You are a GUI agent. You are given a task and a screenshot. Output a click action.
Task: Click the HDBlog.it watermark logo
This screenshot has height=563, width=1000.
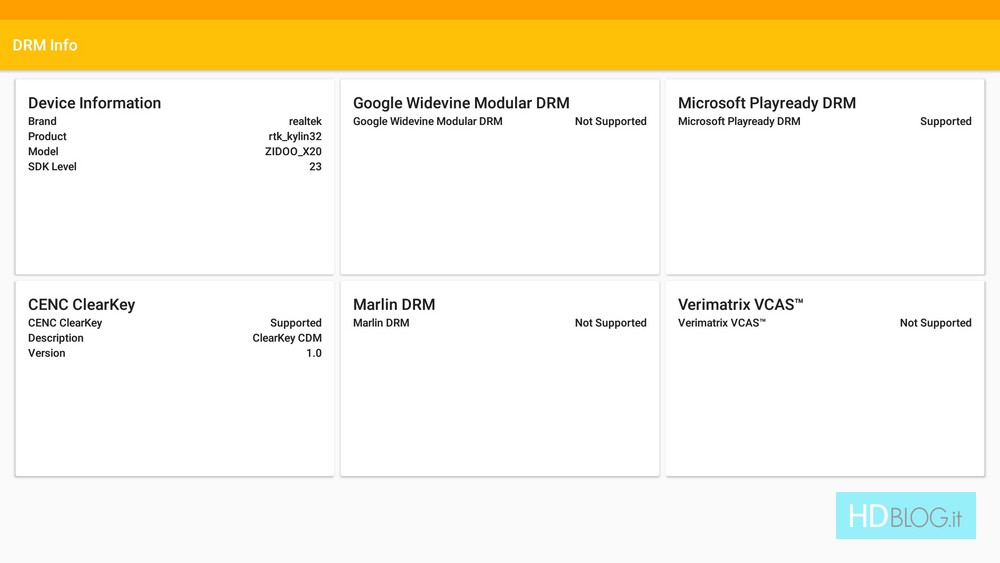pyautogui.click(x=905, y=516)
